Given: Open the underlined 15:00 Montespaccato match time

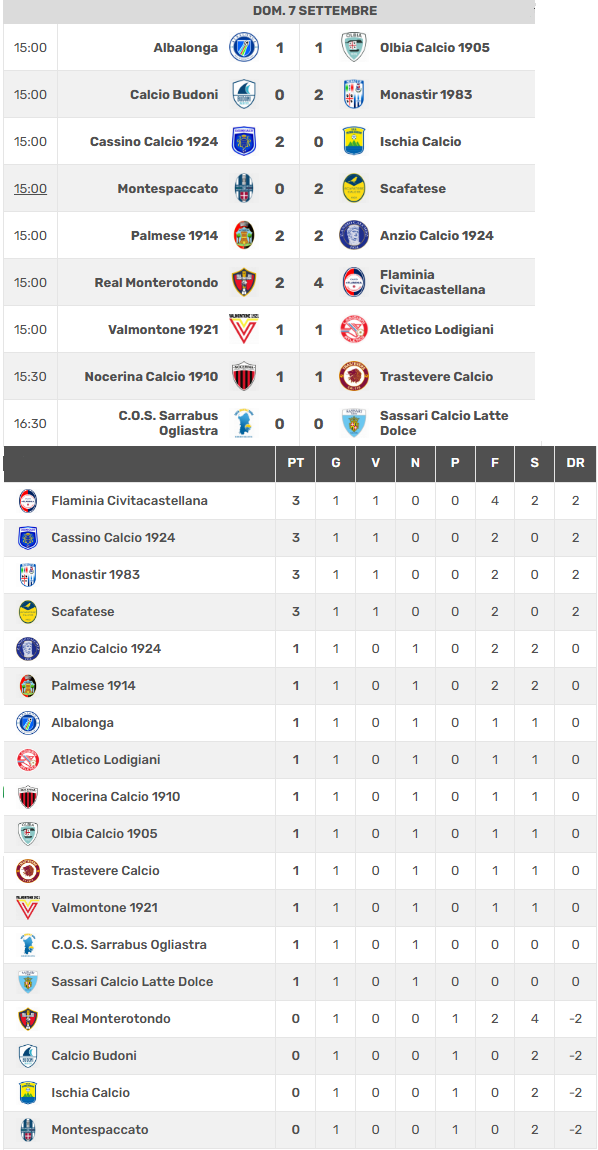Looking at the screenshot, I should (x=30, y=188).
